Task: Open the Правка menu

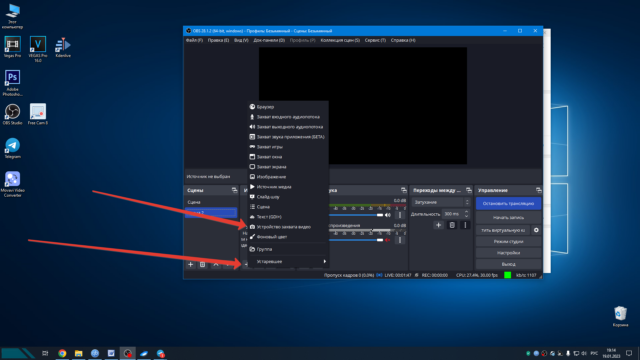Action: point(218,40)
